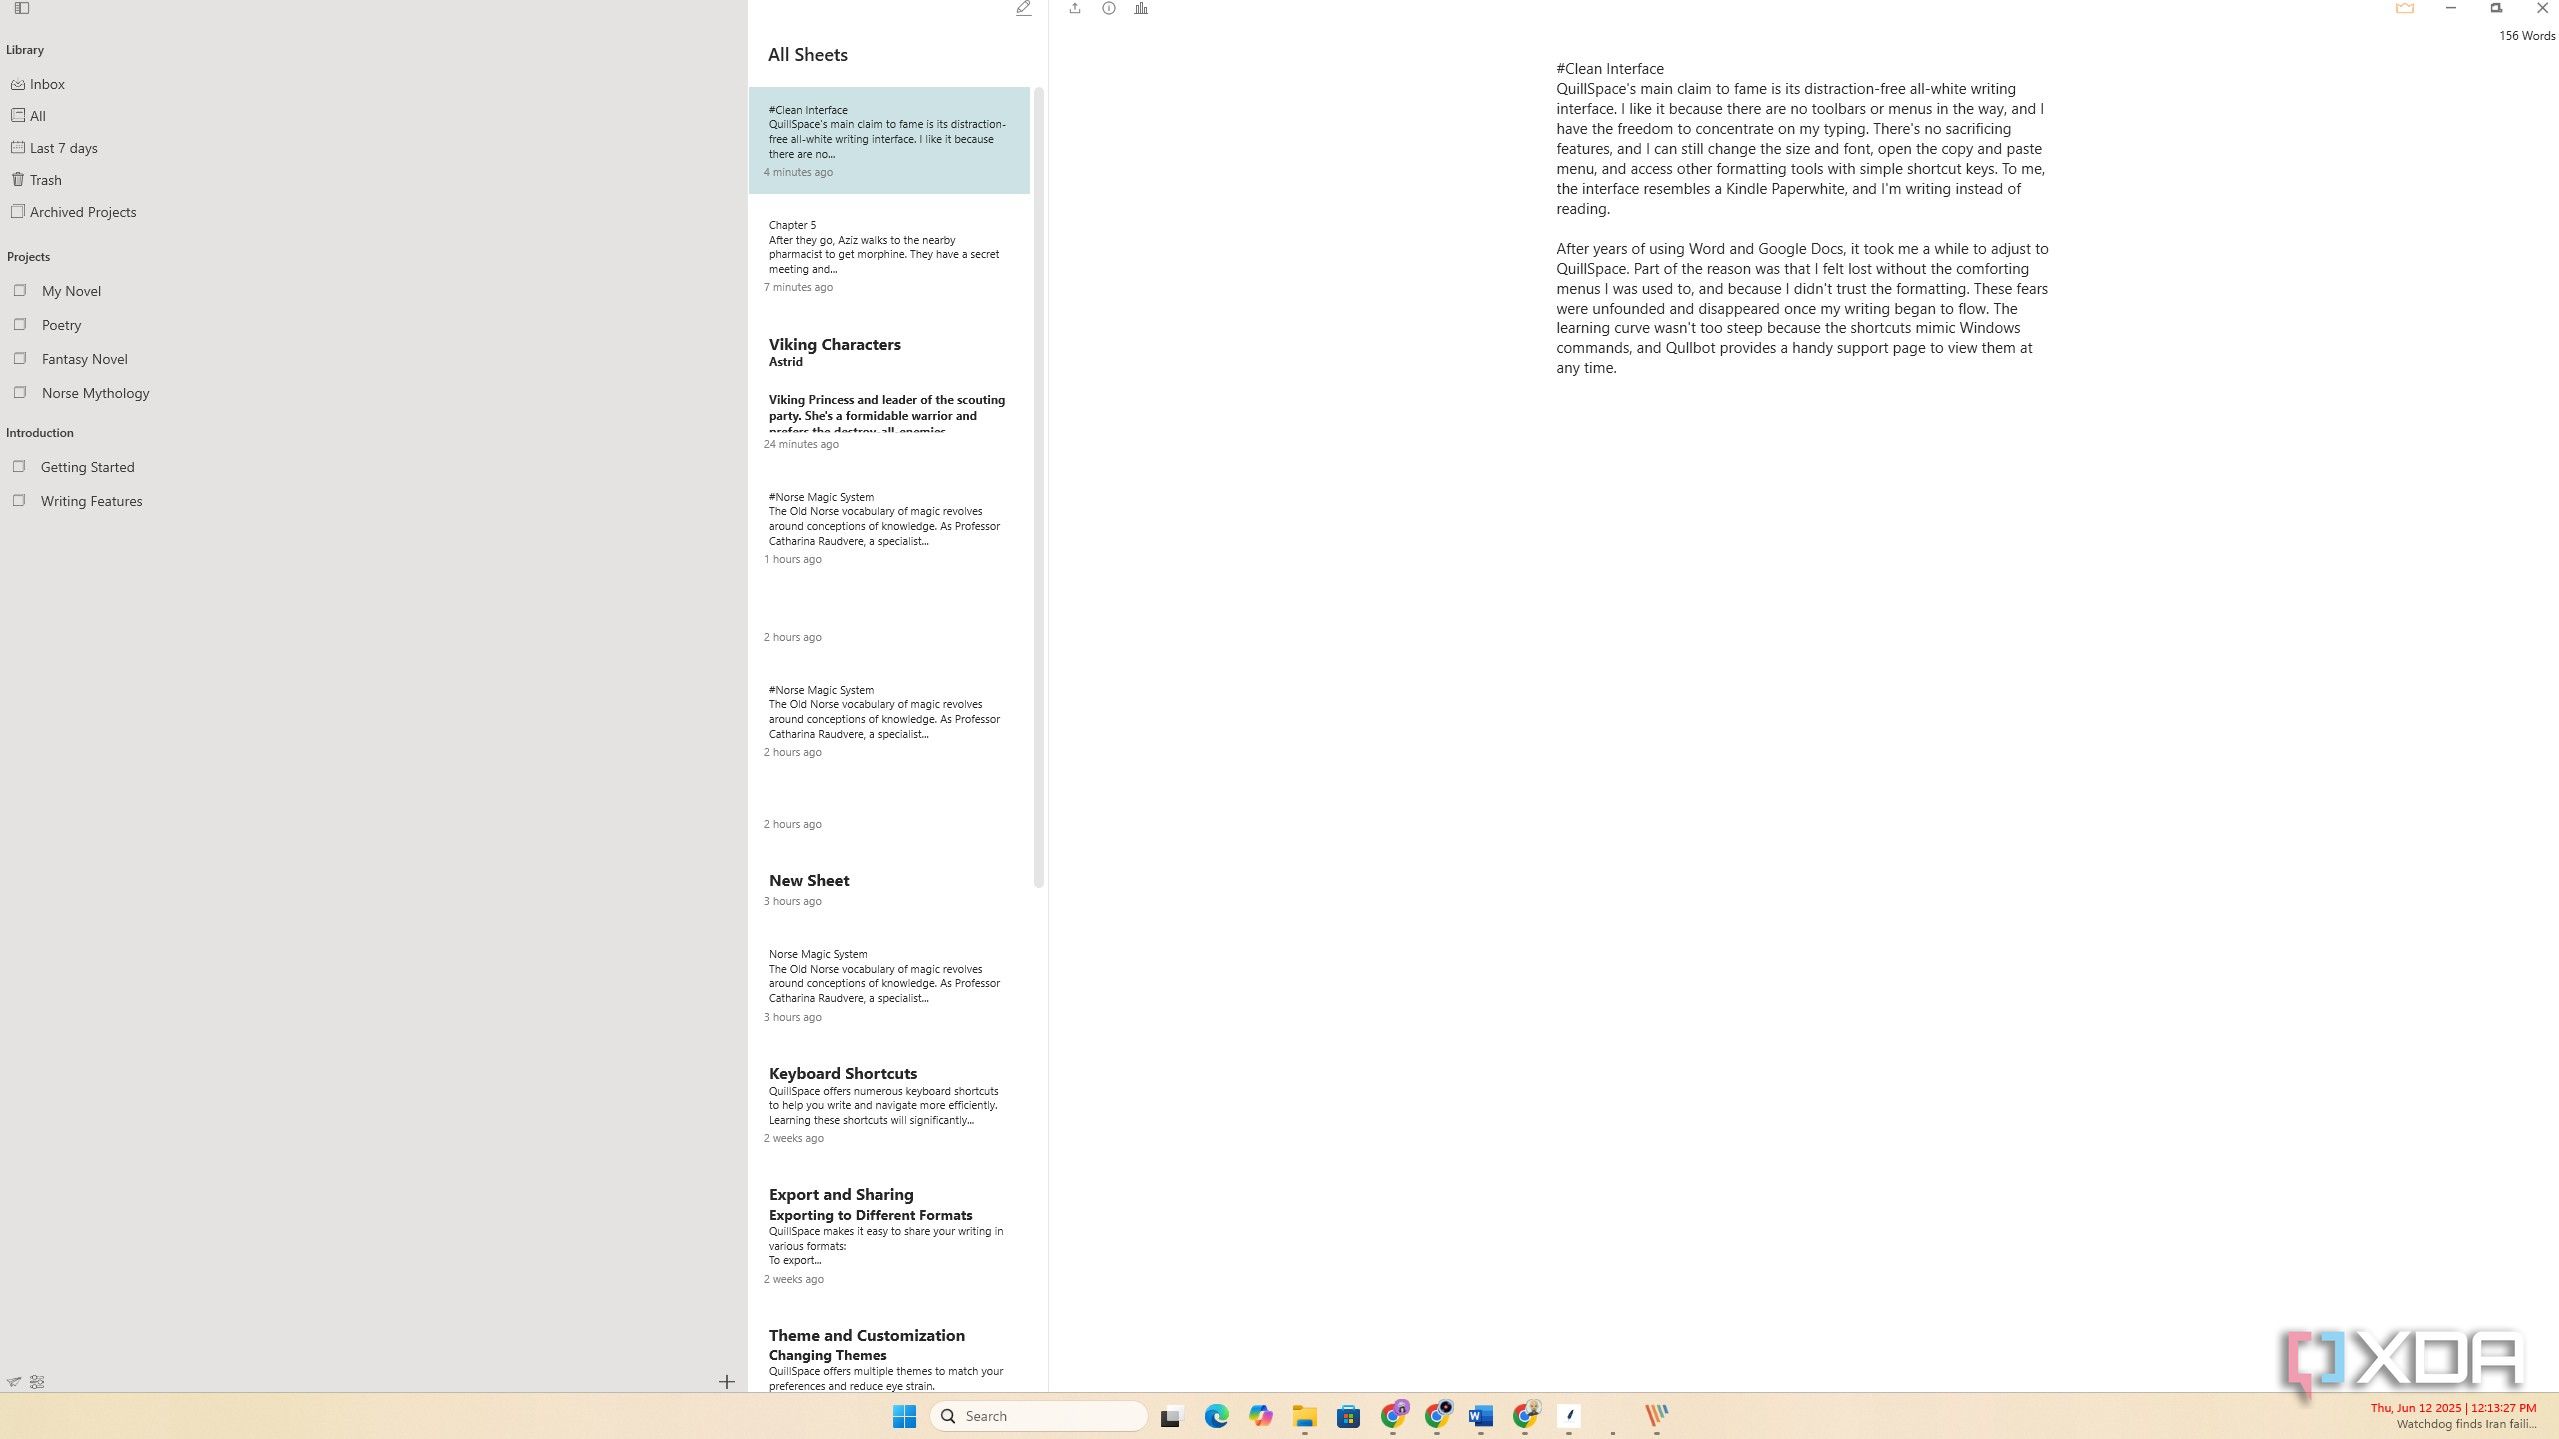Click the export share icon

(x=1075, y=8)
